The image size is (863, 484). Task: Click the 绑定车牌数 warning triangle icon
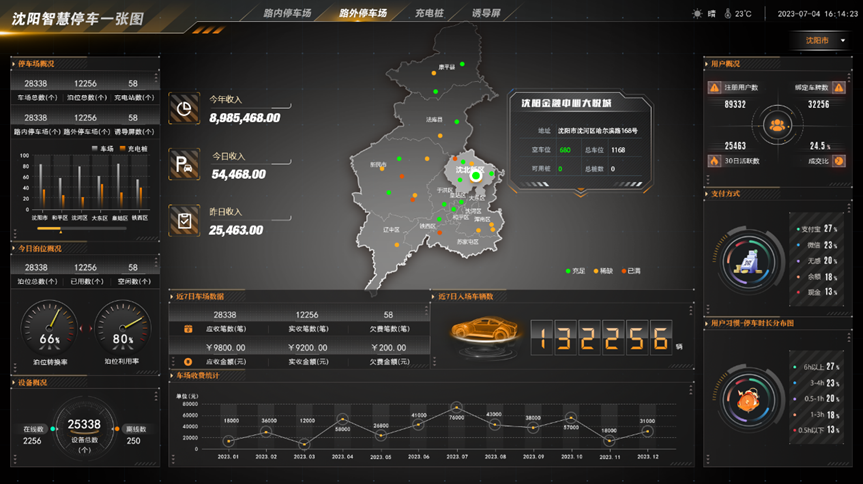point(840,88)
